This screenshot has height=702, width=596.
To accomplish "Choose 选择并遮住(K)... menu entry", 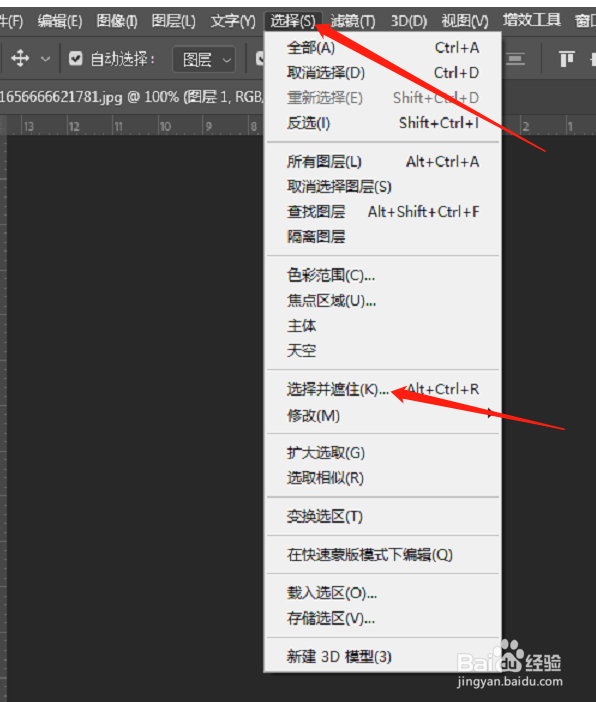I will point(383,389).
